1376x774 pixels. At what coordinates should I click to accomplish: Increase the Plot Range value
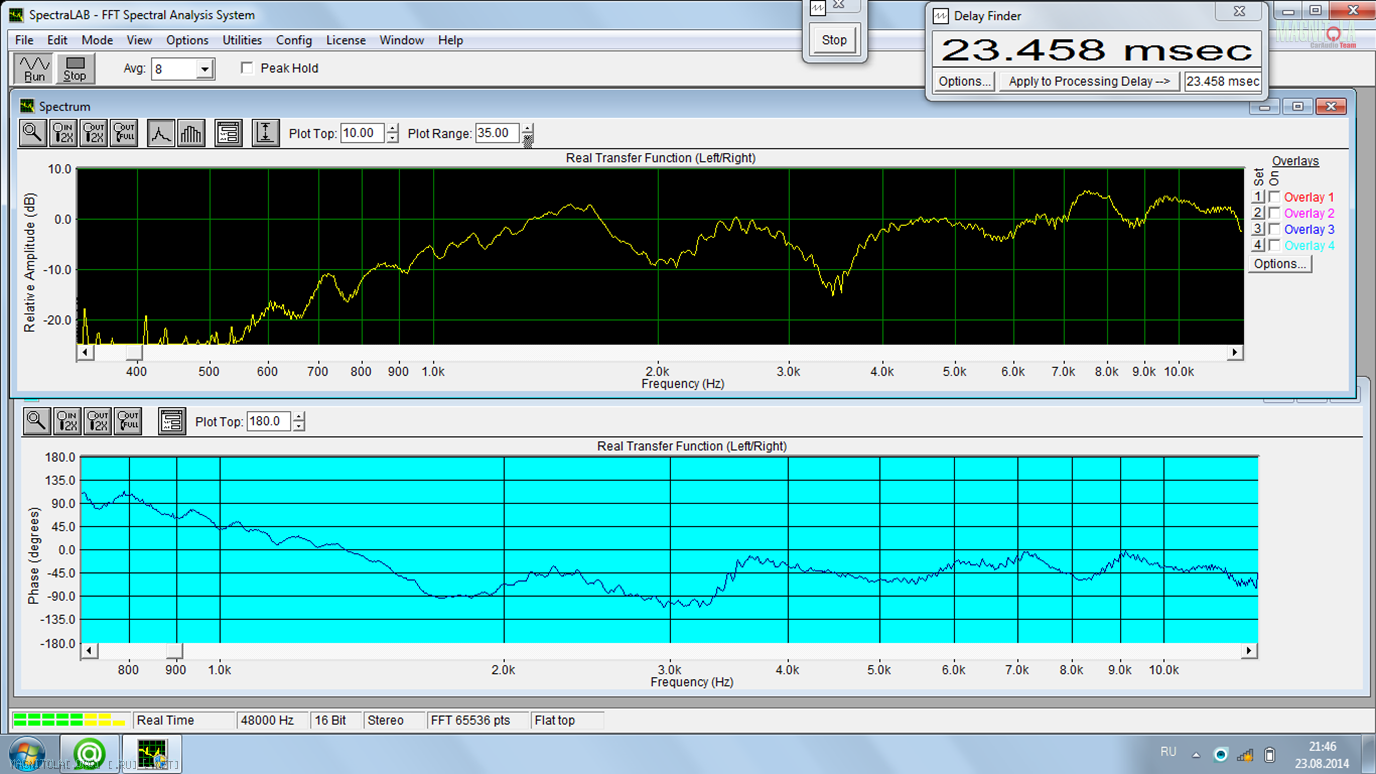[528, 128]
